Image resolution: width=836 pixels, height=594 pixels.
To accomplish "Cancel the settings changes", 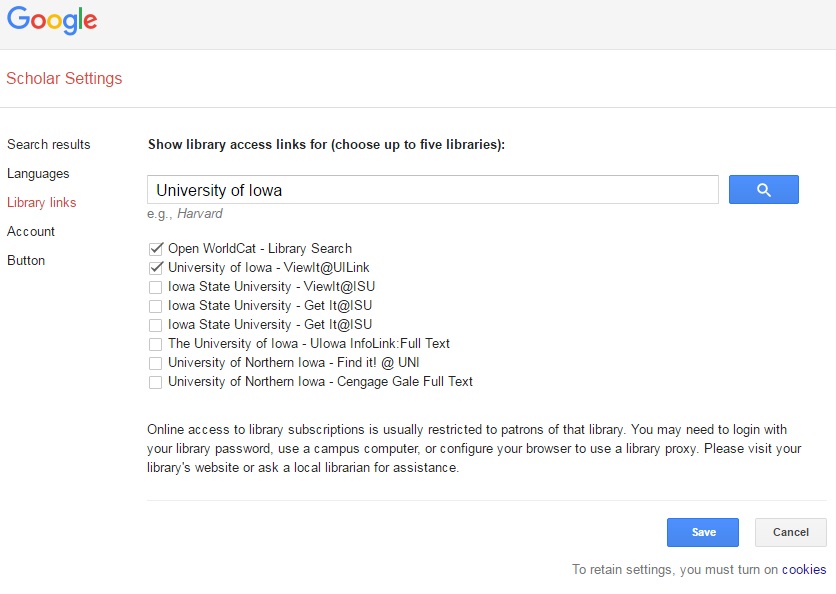I will point(790,532).
